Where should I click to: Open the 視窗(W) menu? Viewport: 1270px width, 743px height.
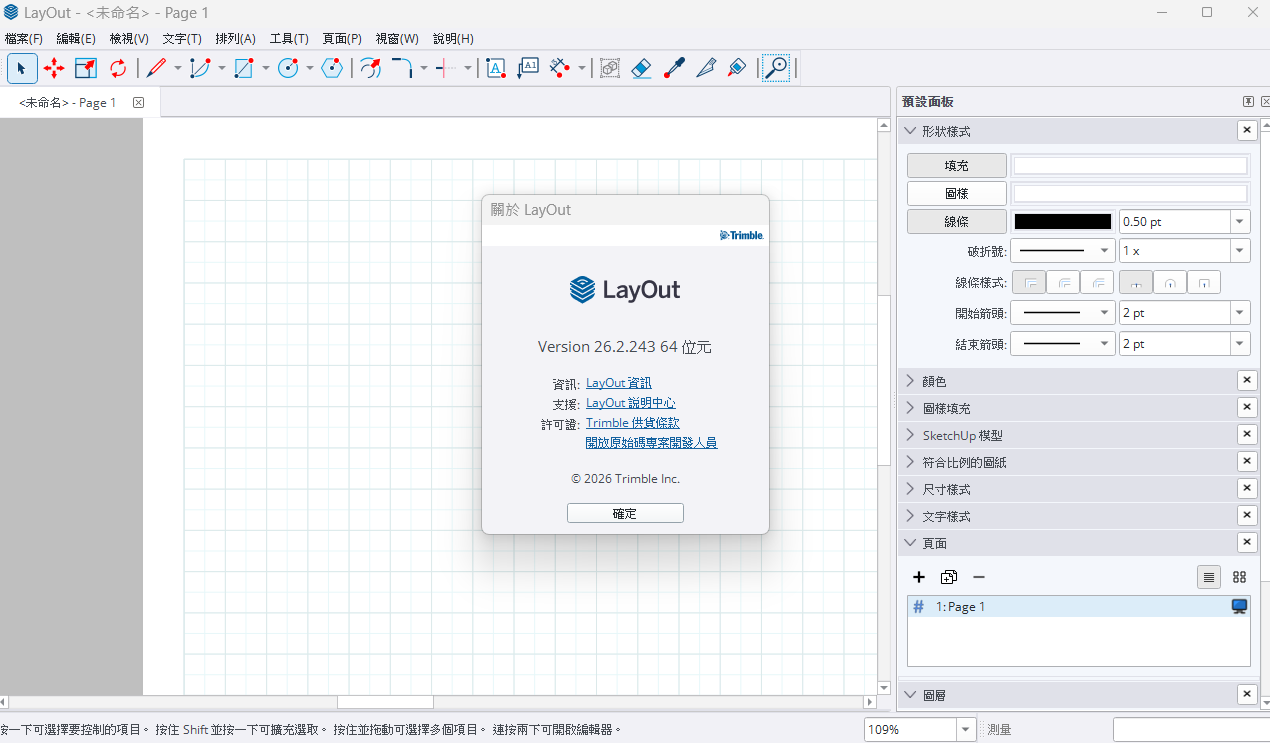coord(397,39)
